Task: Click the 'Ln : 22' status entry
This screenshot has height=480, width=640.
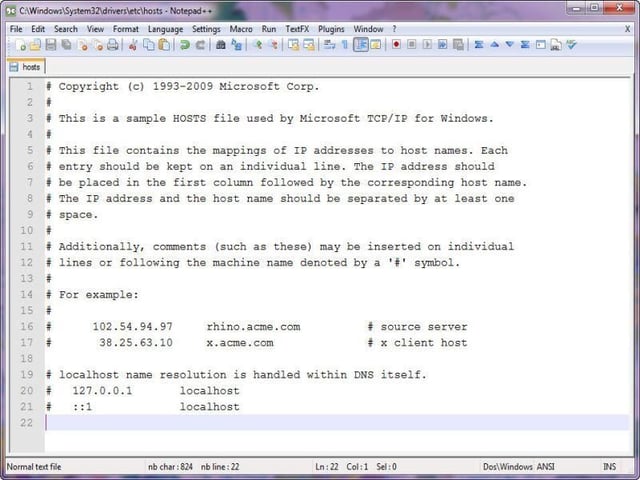Action: [327, 467]
